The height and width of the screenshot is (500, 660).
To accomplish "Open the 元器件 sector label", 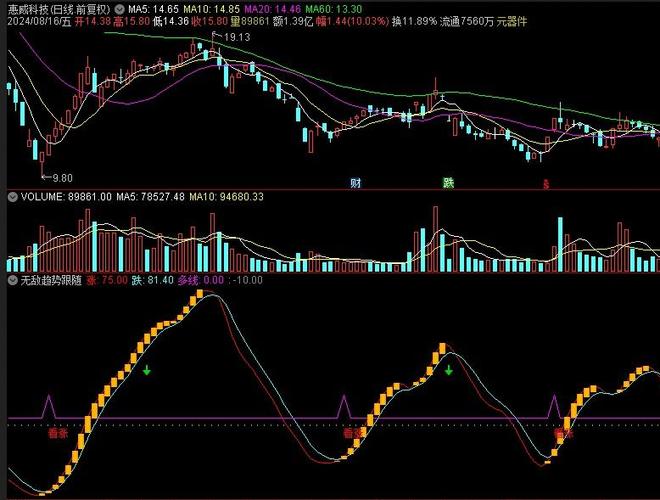I will click(x=511, y=21).
